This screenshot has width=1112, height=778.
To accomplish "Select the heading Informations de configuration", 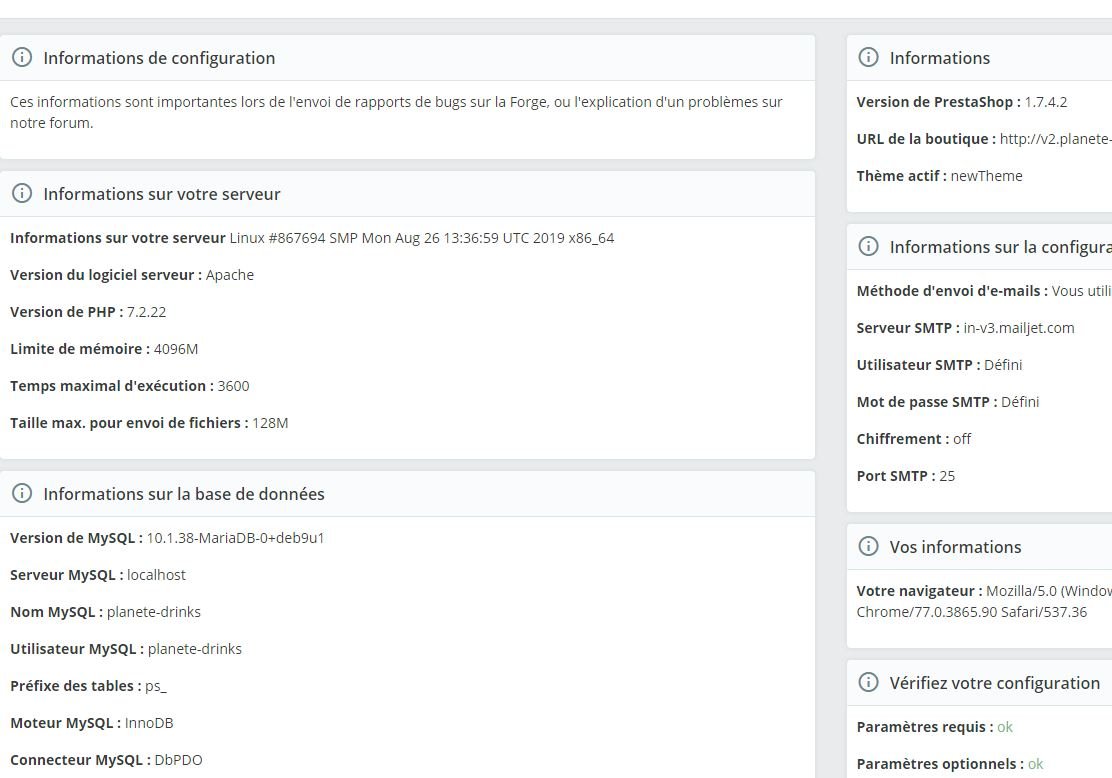I will [159, 58].
